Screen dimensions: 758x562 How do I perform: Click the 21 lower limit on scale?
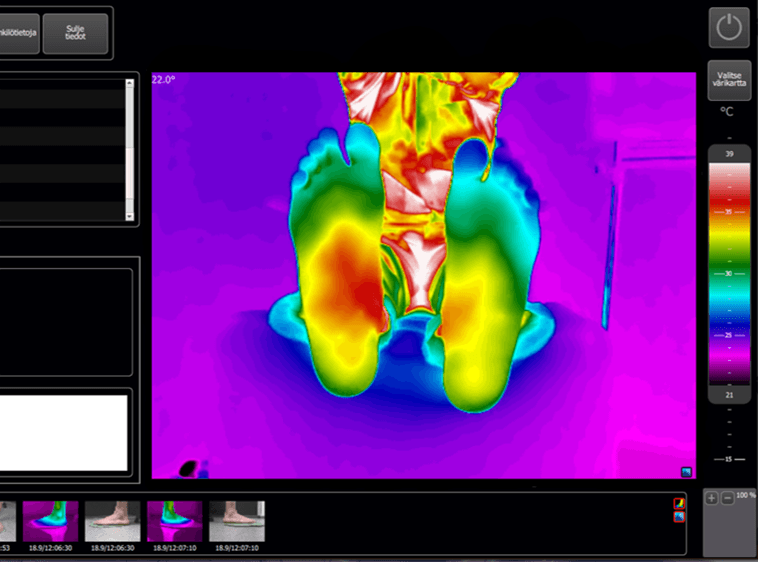[729, 395]
